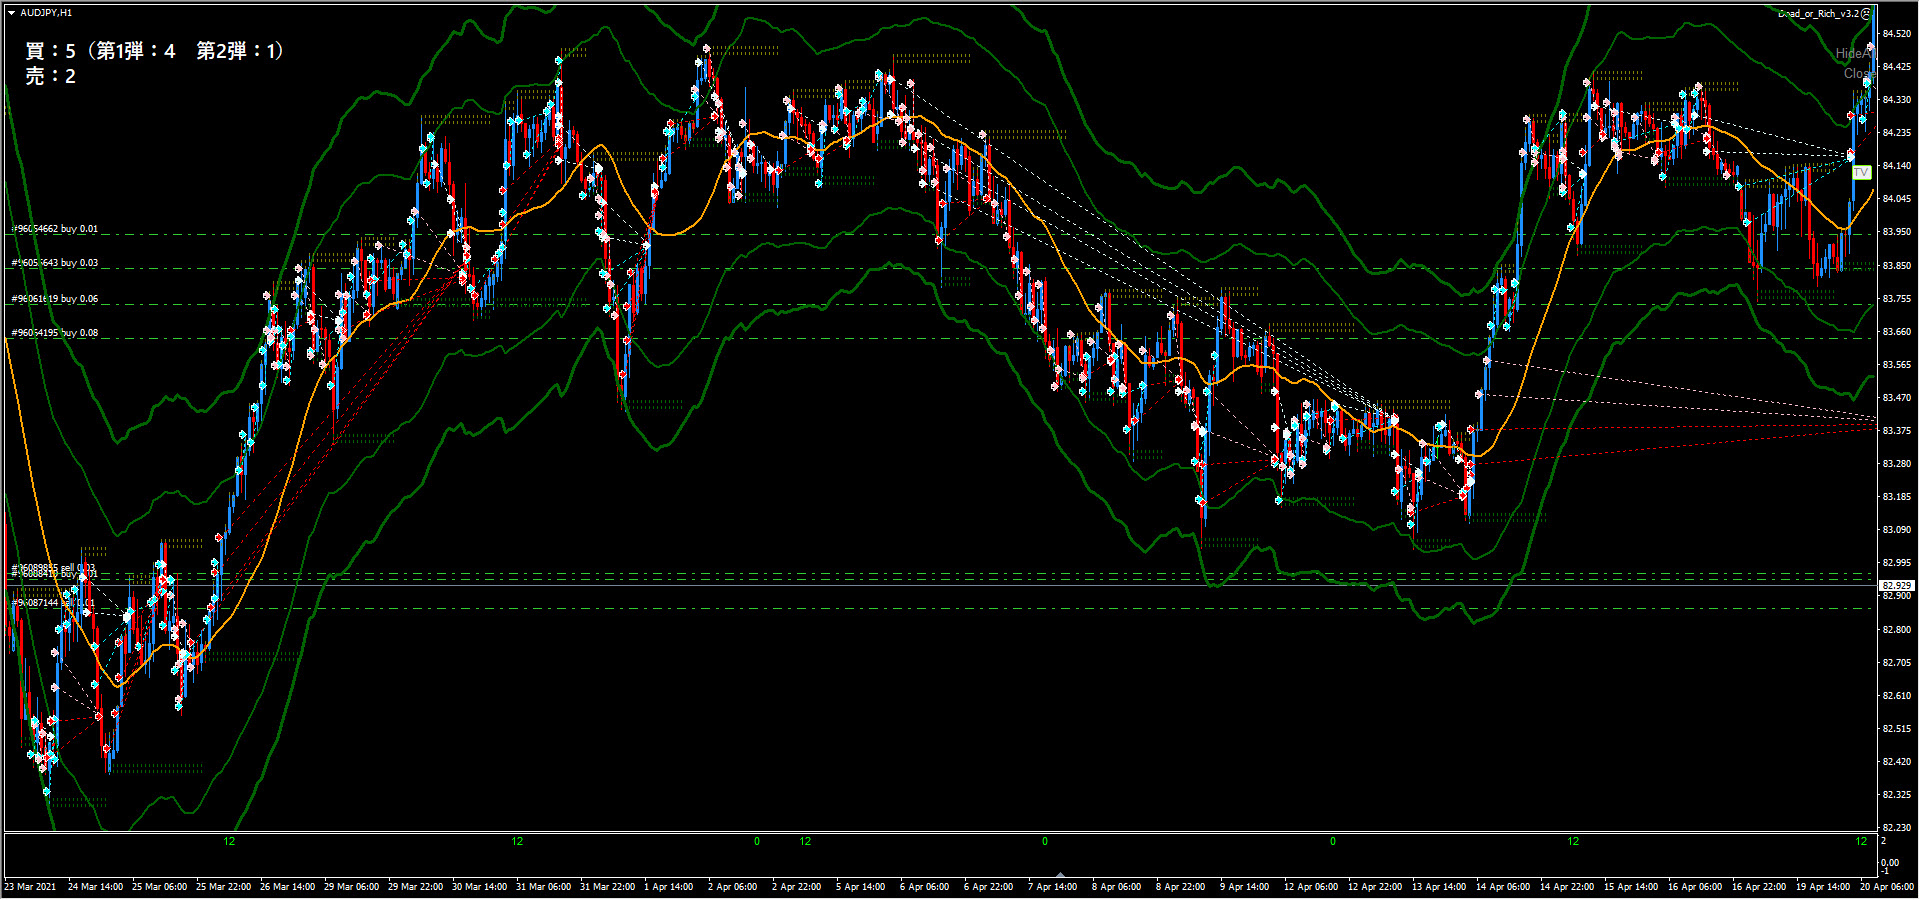Click the 16 Apr 22:00 time label
Image resolution: width=1920 pixels, height=900 pixels.
point(1759,887)
